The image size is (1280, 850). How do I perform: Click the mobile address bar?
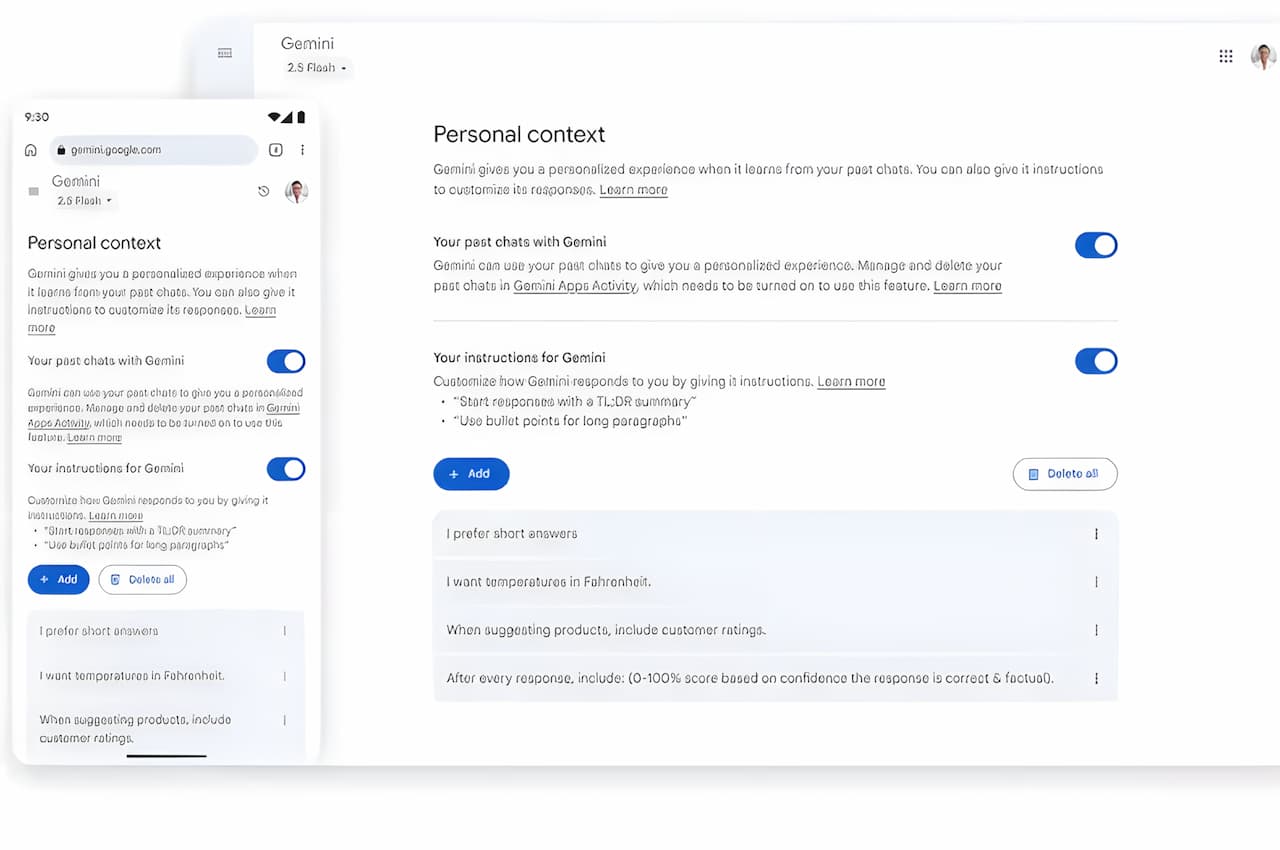[153, 150]
